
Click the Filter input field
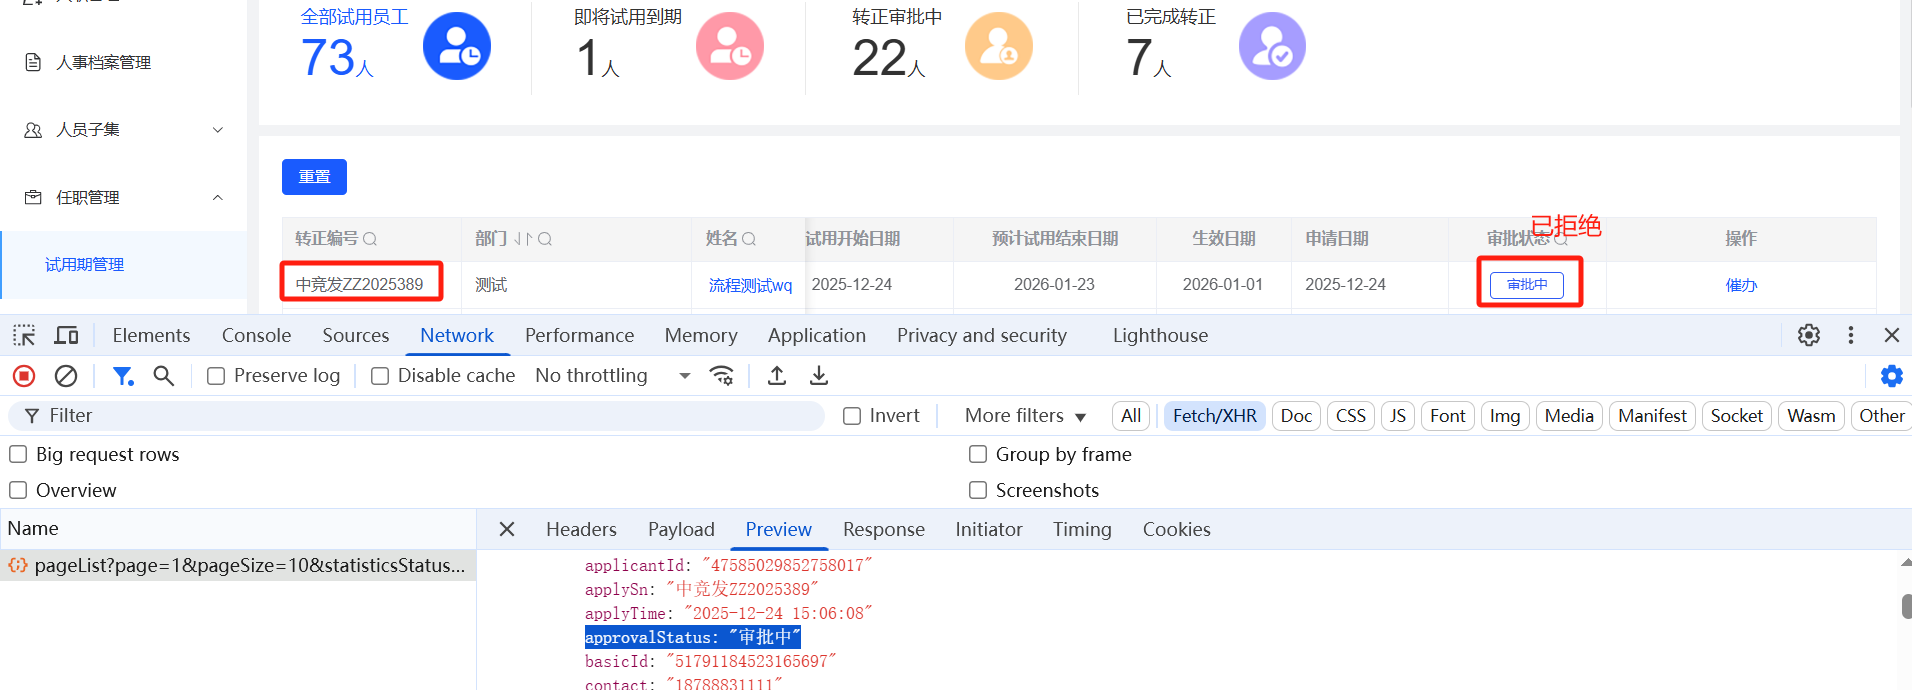click(x=420, y=416)
